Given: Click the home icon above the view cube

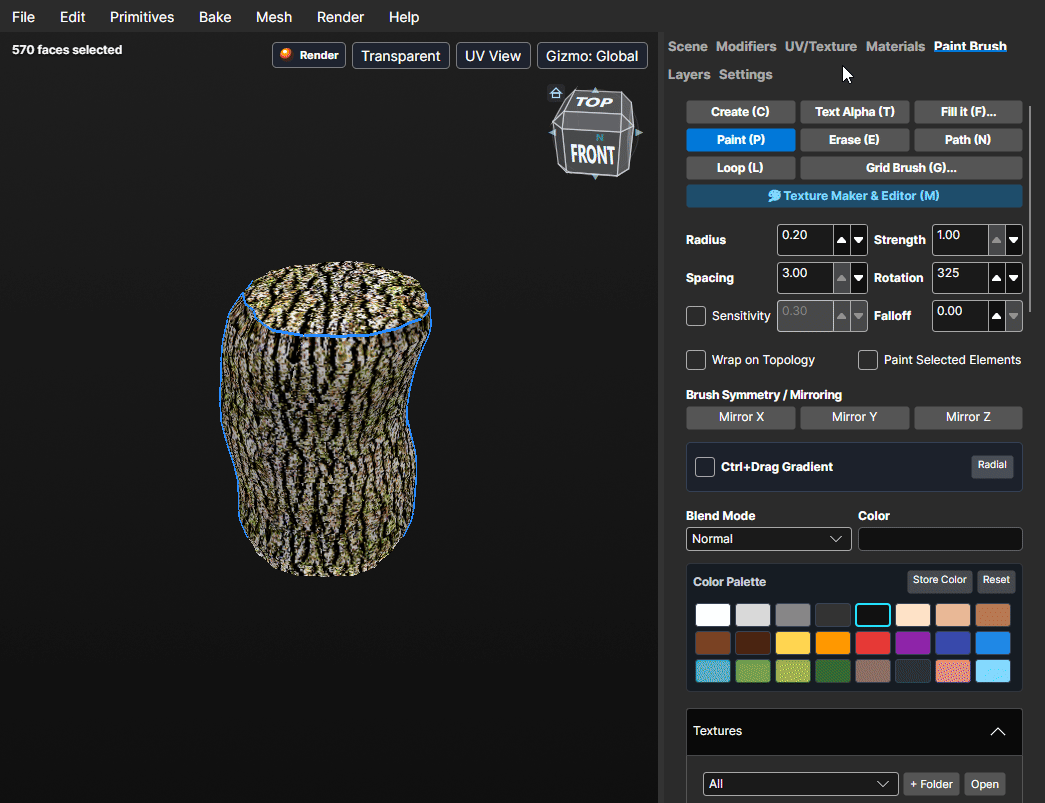Looking at the screenshot, I should (556, 93).
